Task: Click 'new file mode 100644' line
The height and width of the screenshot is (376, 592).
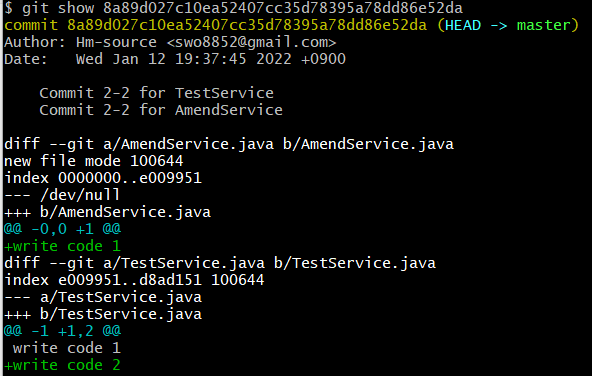Action: (94, 161)
